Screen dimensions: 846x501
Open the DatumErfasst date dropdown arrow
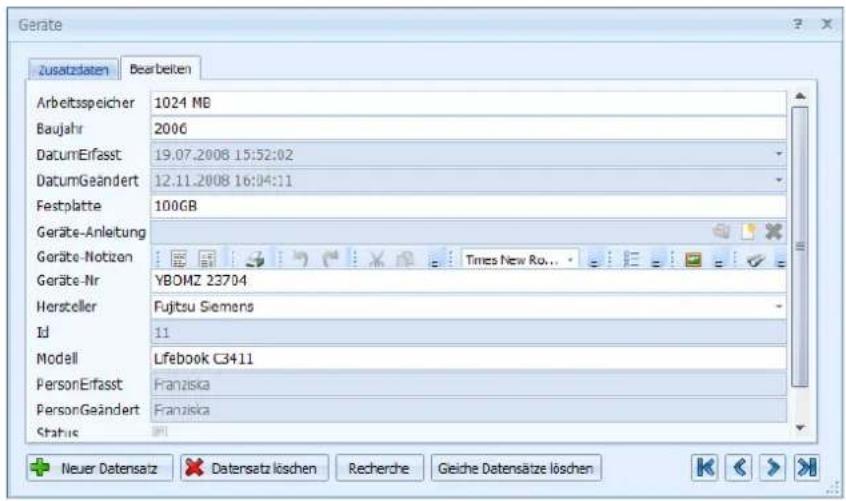pyautogui.click(x=779, y=154)
